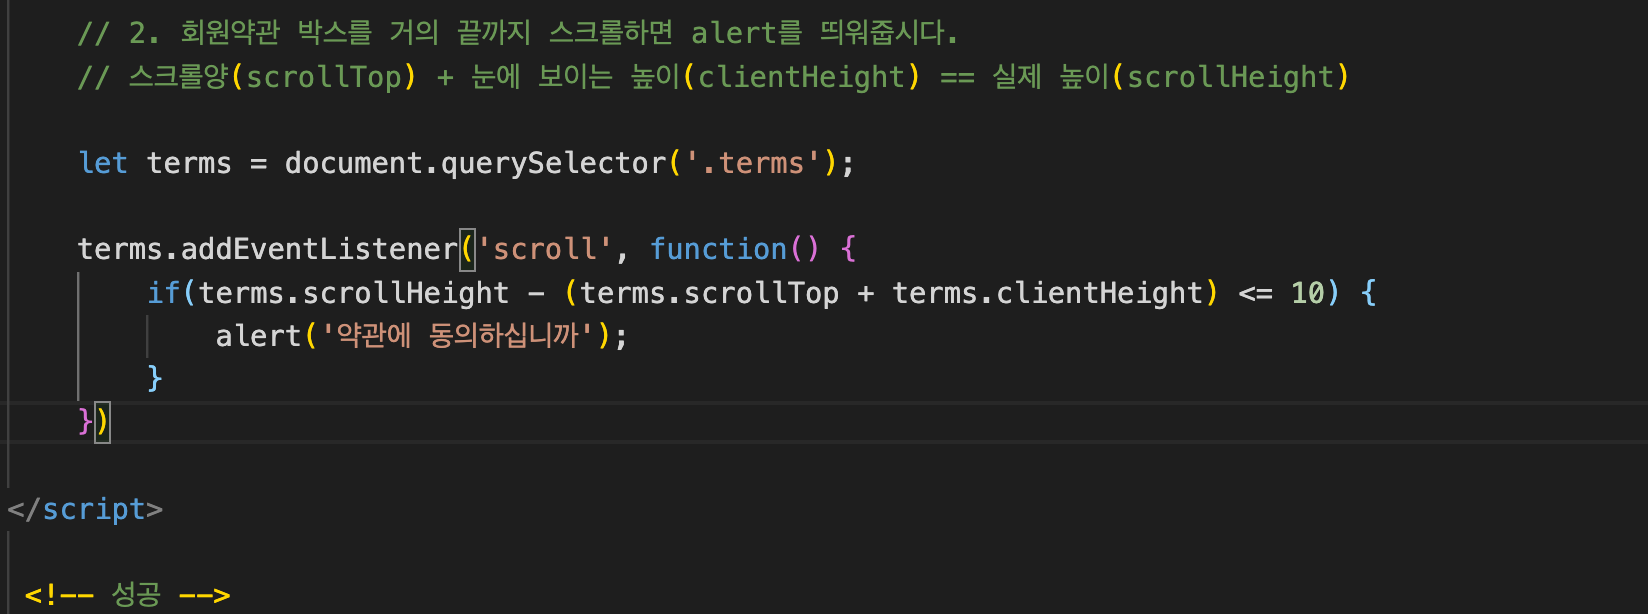
Task: Place cursor in the '.terms' selector string
Action: (x=753, y=163)
